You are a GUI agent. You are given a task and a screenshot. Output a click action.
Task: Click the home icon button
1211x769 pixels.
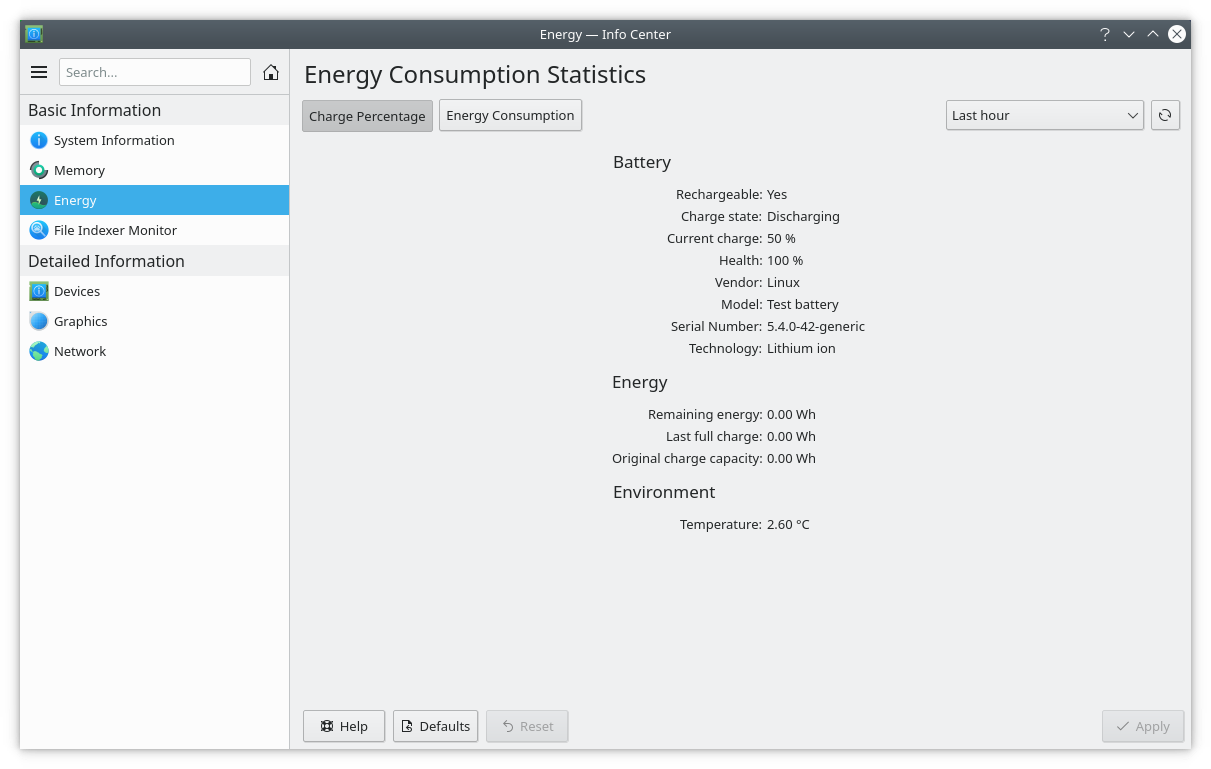(x=271, y=72)
